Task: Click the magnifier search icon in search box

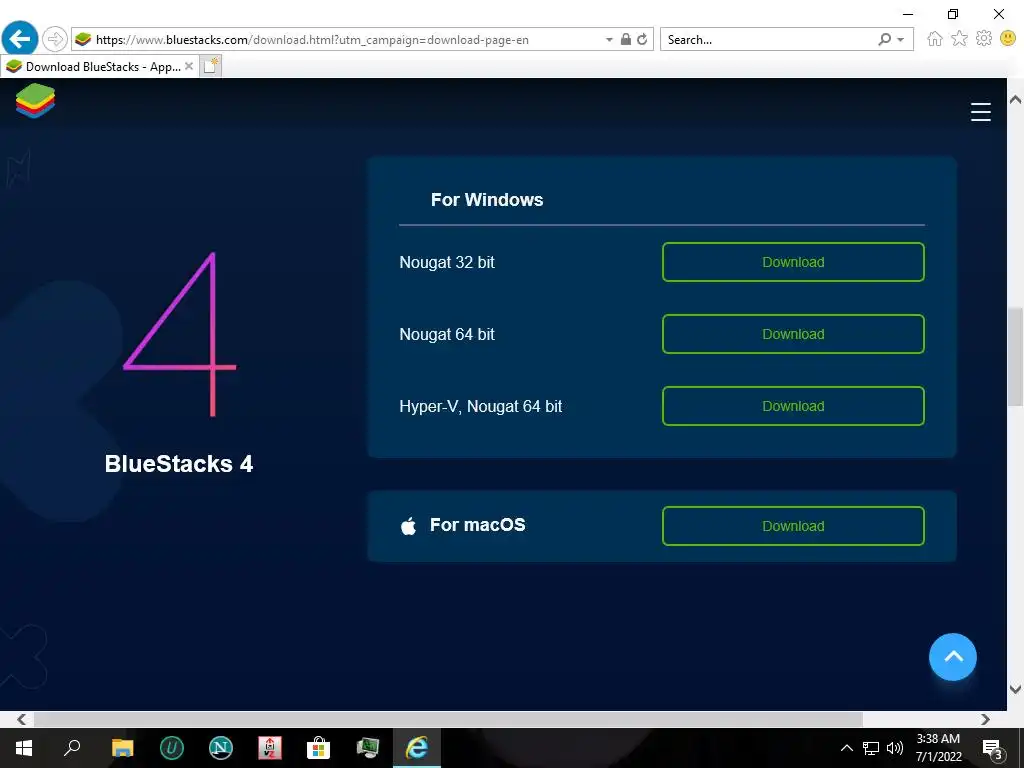Action: point(884,39)
